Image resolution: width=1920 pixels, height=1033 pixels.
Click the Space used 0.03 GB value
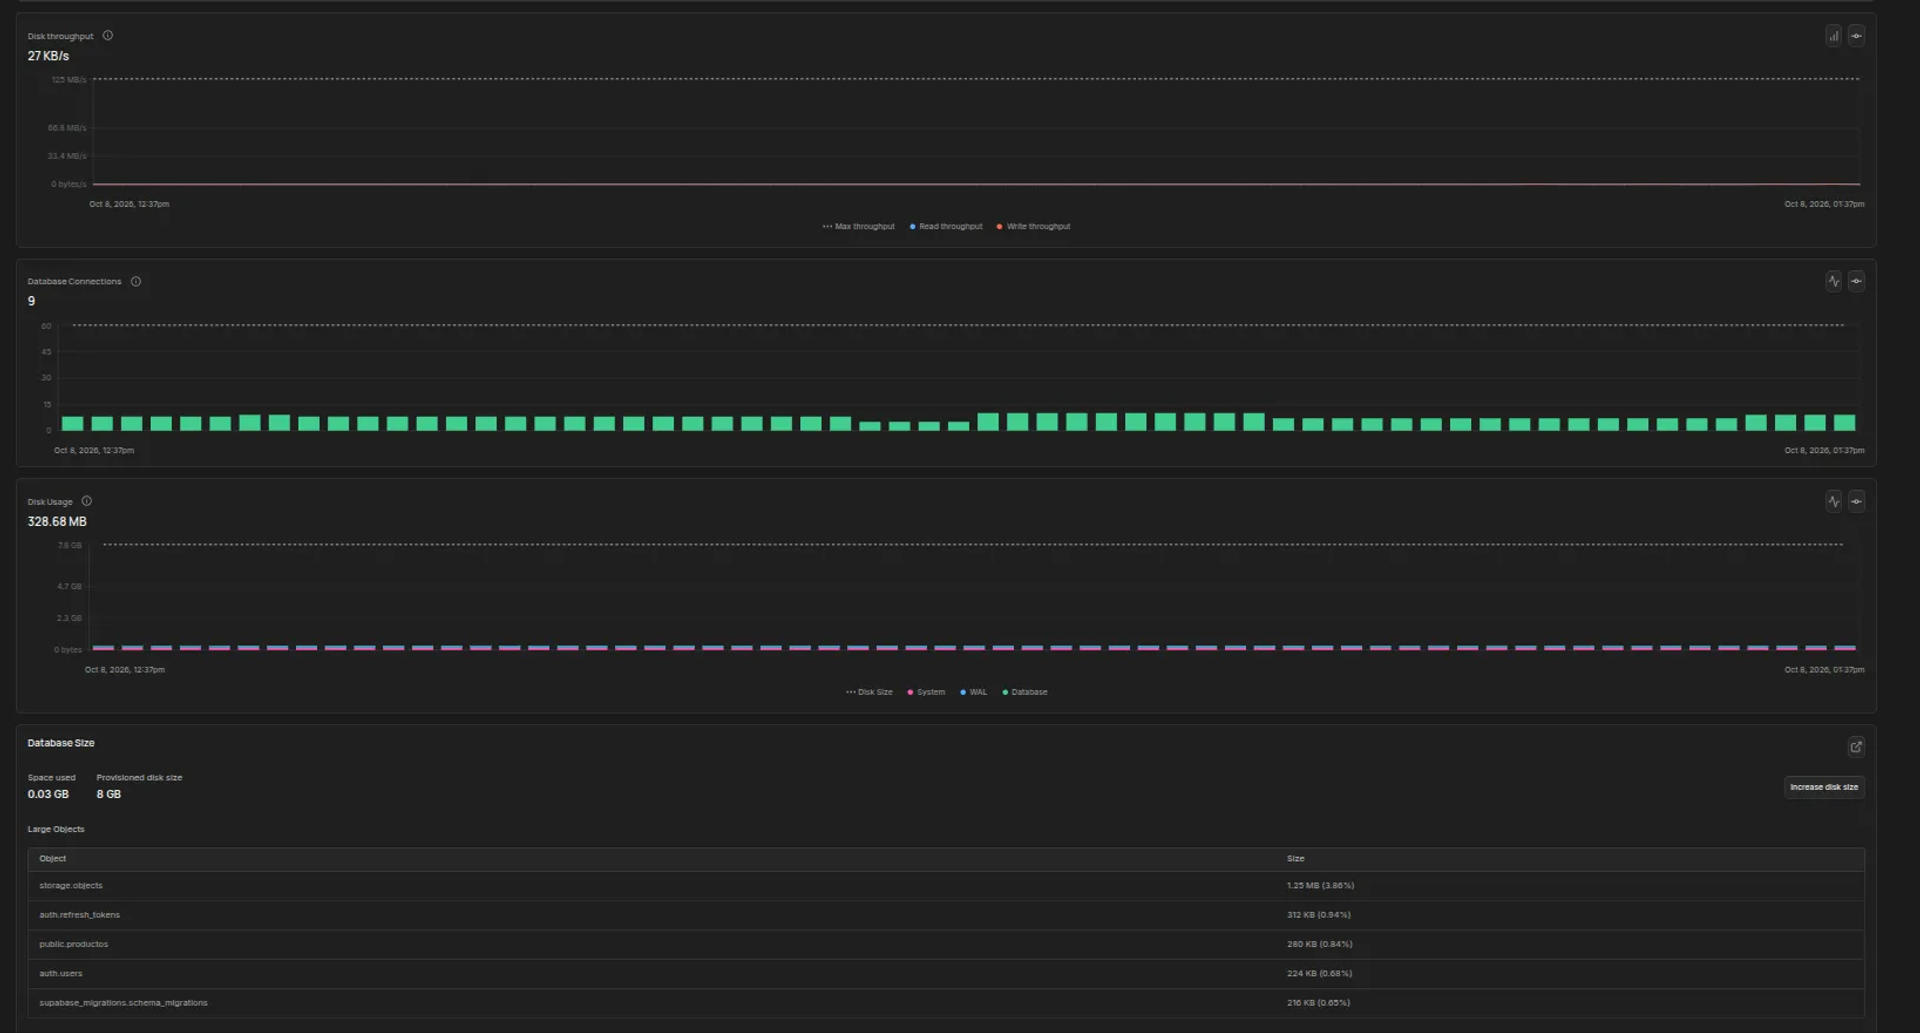tap(48, 794)
